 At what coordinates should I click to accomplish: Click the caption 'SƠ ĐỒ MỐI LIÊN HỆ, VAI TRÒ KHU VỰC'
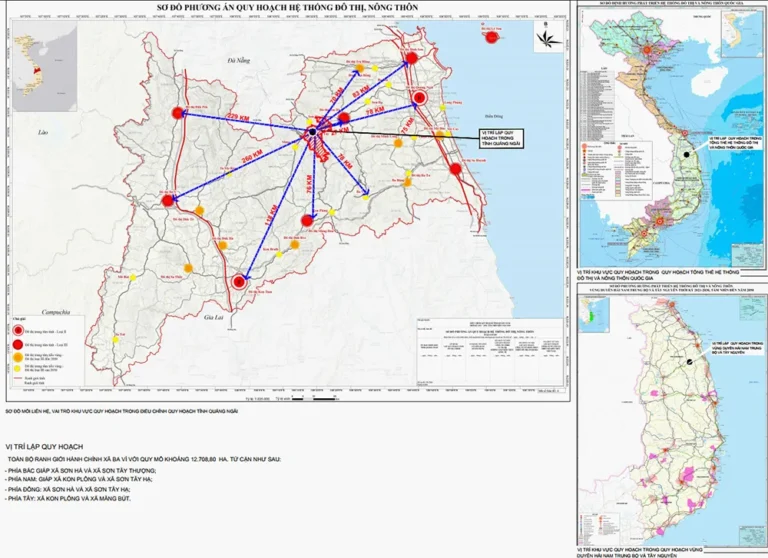click(x=121, y=412)
